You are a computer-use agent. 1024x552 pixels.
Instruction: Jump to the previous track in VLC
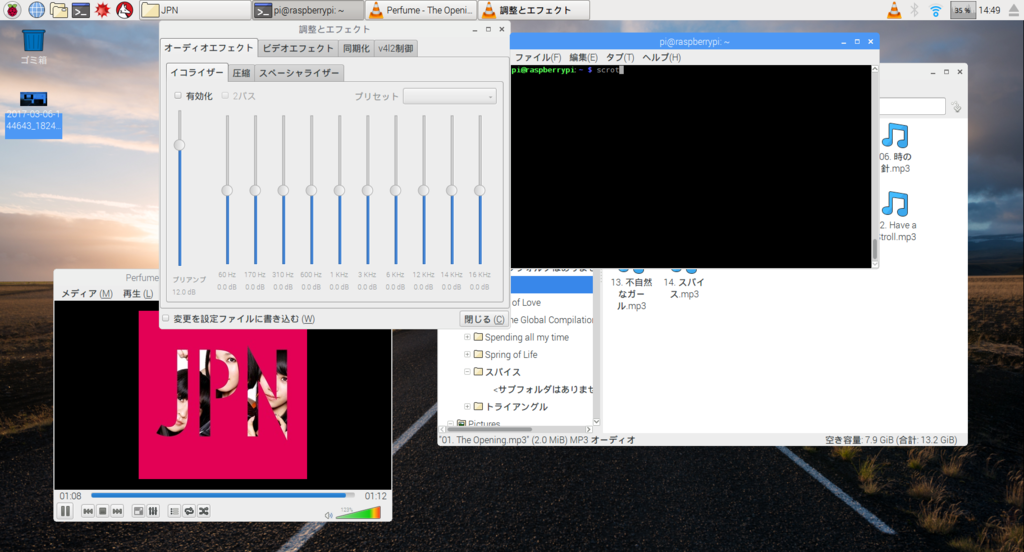pos(88,511)
